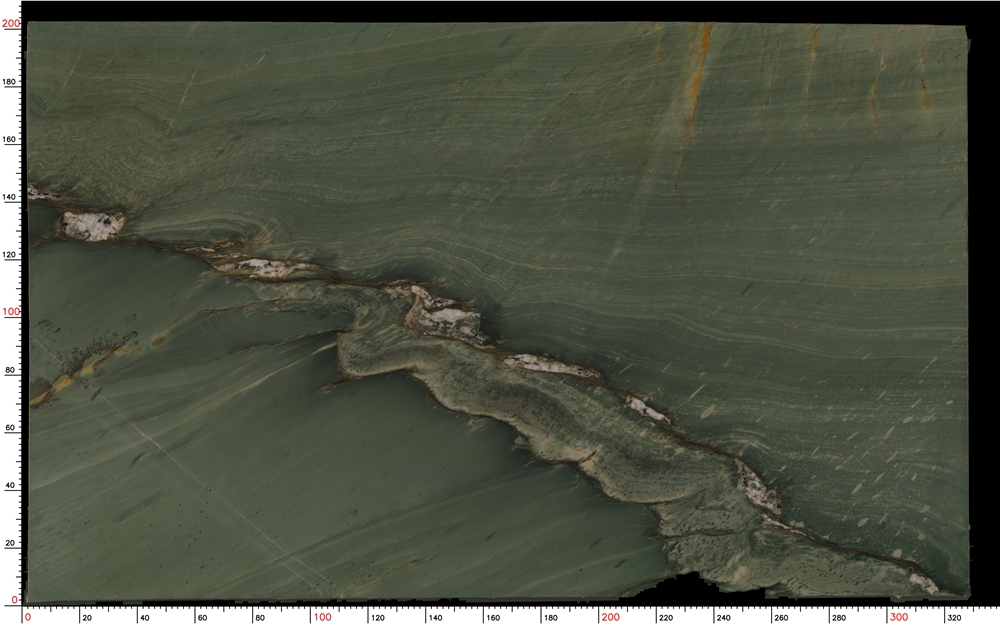Click the red 100 label on vertical ruler
Image resolution: width=1000 pixels, height=627 pixels.
pos(10,312)
